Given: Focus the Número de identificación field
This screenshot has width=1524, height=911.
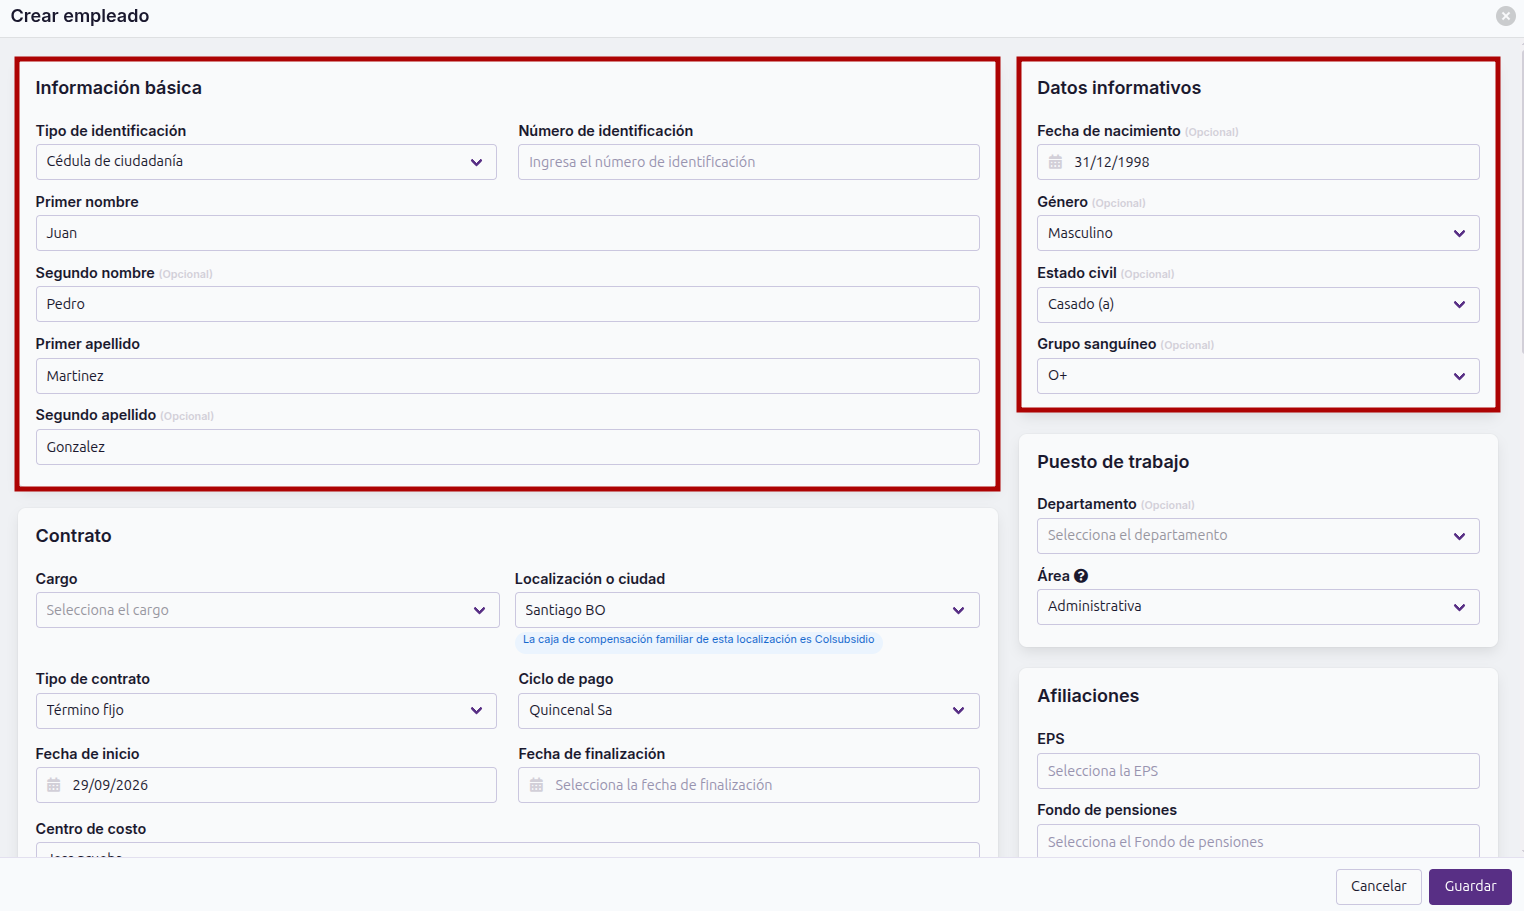Looking at the screenshot, I should tap(749, 162).
